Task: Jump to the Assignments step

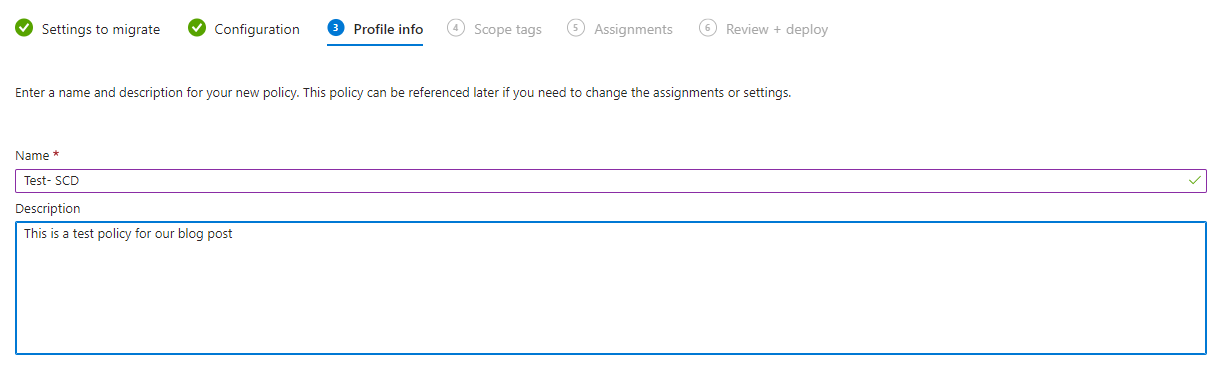Action: click(x=633, y=29)
